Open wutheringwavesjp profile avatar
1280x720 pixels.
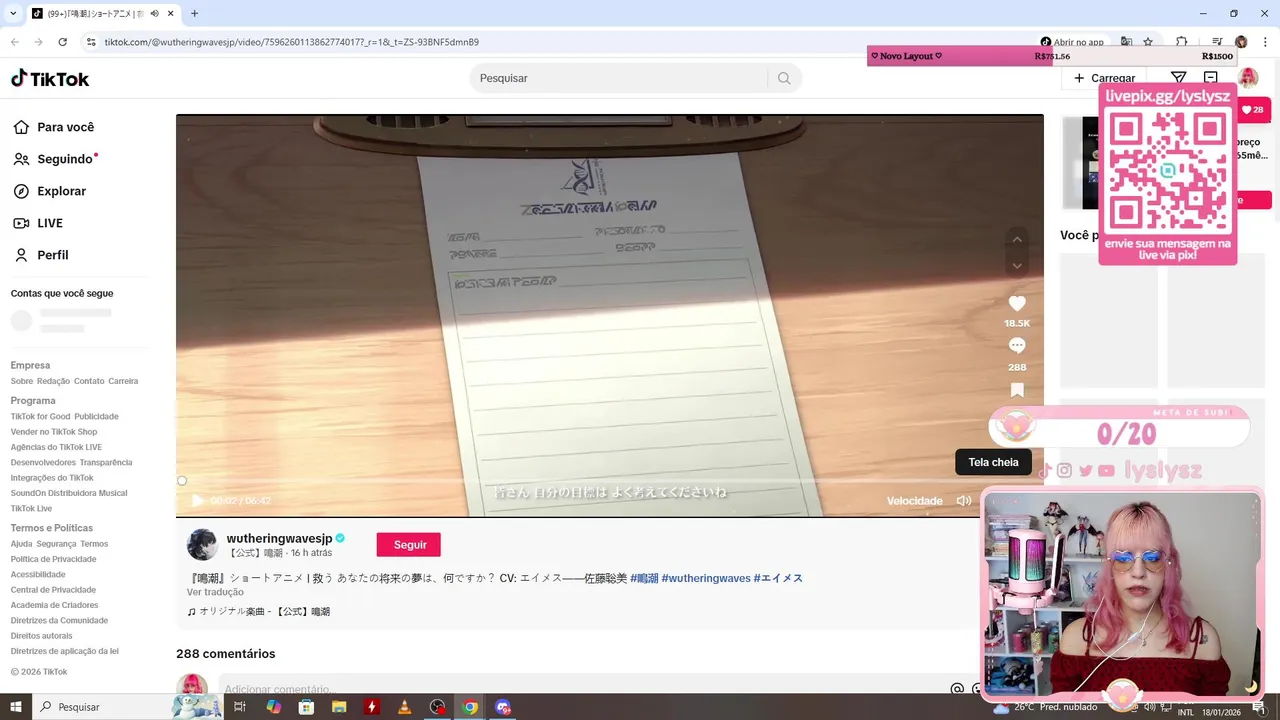point(202,544)
